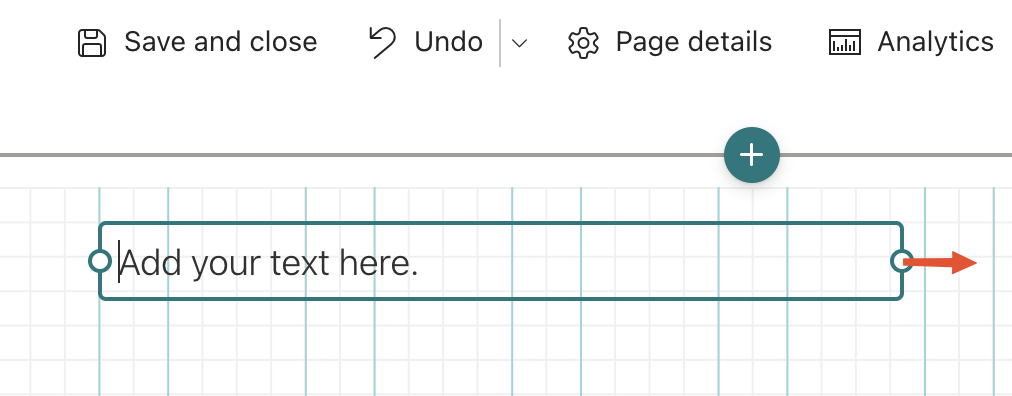Click the curved Undo arrow icon
1012x396 pixels.
pyautogui.click(x=382, y=43)
